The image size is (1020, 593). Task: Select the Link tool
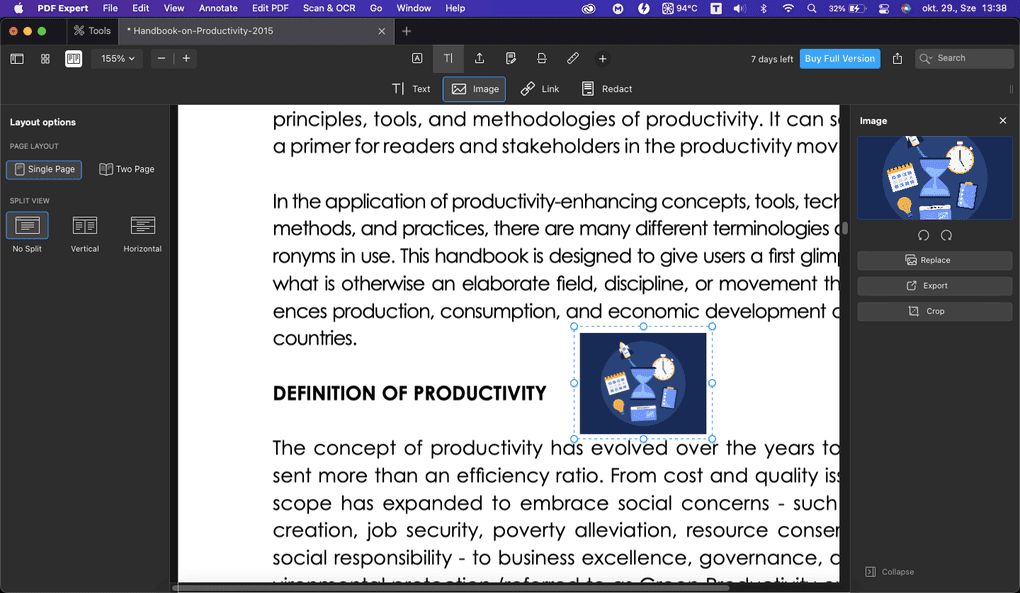[539, 88]
